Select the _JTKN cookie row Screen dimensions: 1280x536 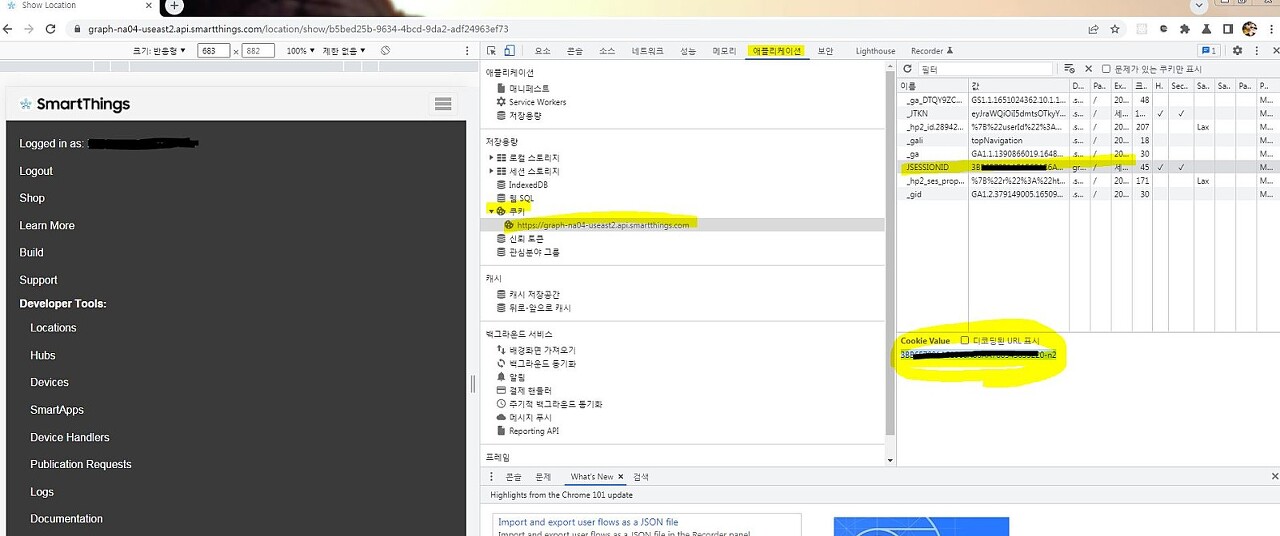[1088, 114]
